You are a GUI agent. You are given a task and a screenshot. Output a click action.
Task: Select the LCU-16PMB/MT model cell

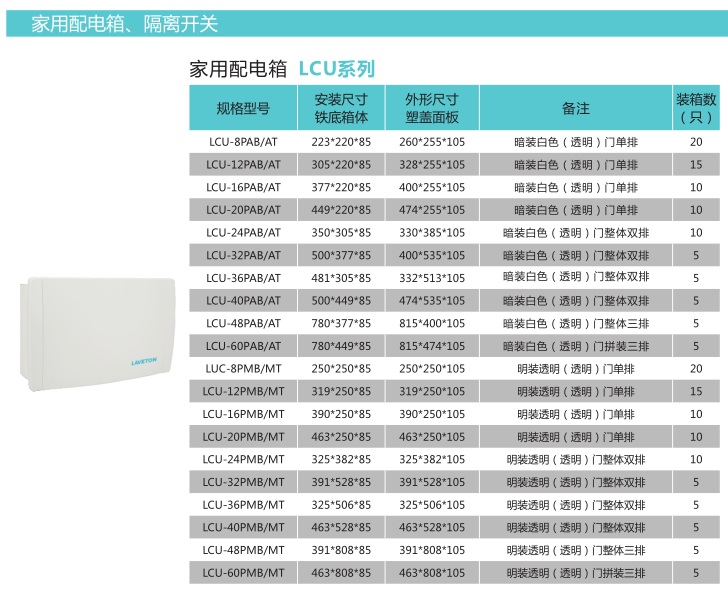(x=243, y=414)
